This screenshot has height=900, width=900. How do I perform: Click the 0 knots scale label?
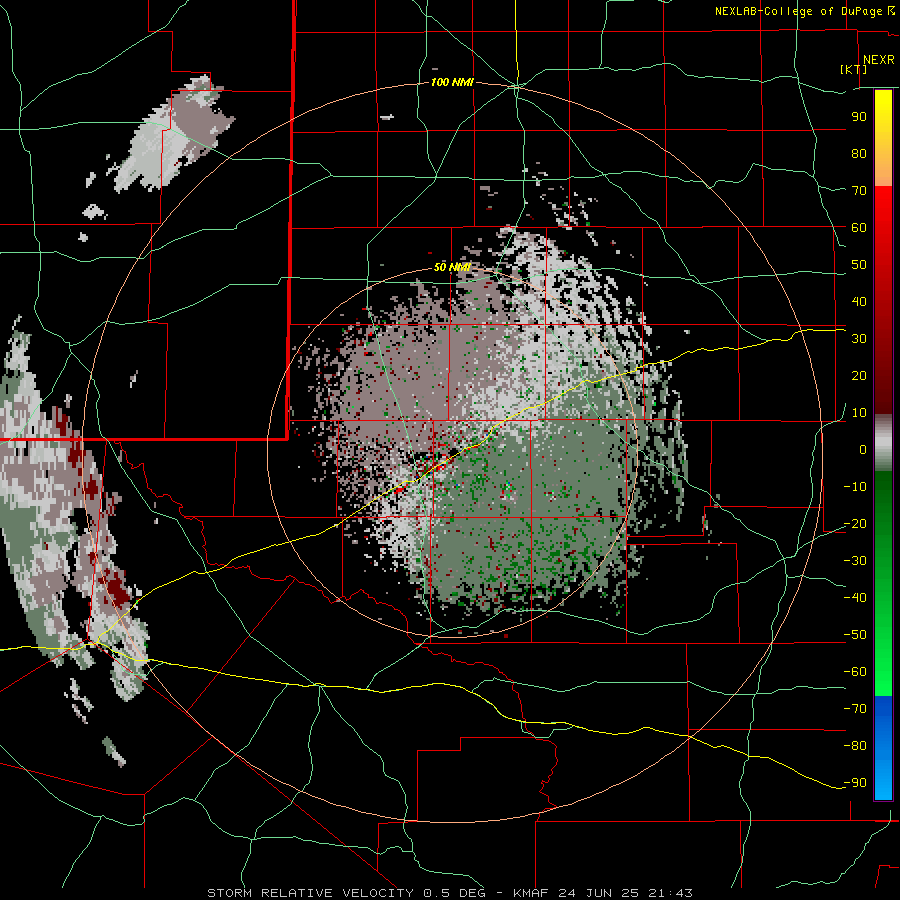click(x=863, y=449)
